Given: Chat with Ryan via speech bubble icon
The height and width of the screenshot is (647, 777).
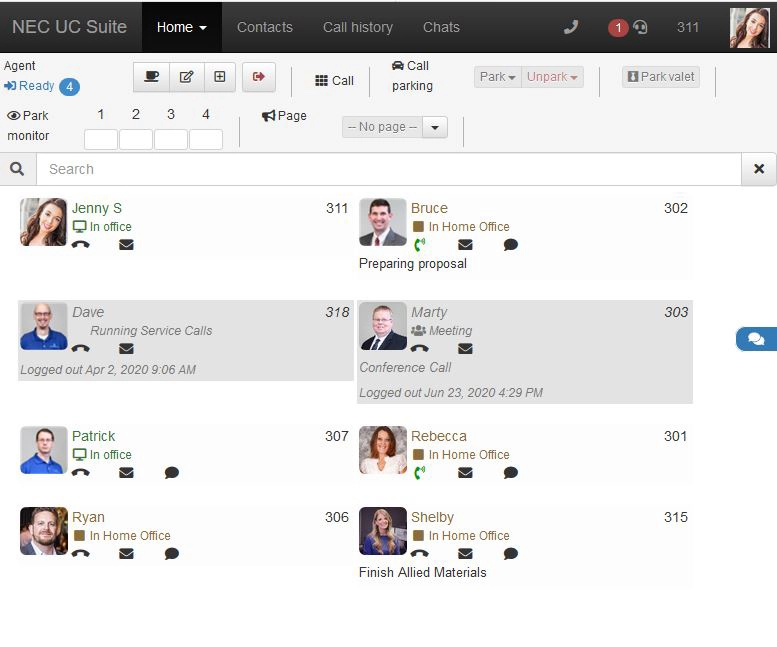Looking at the screenshot, I should 171,553.
